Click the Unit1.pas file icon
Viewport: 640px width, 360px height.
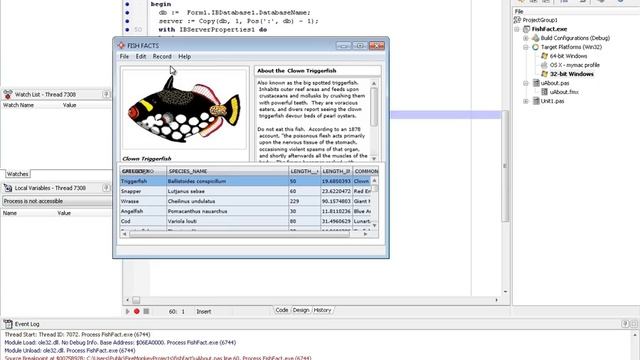pos(536,101)
